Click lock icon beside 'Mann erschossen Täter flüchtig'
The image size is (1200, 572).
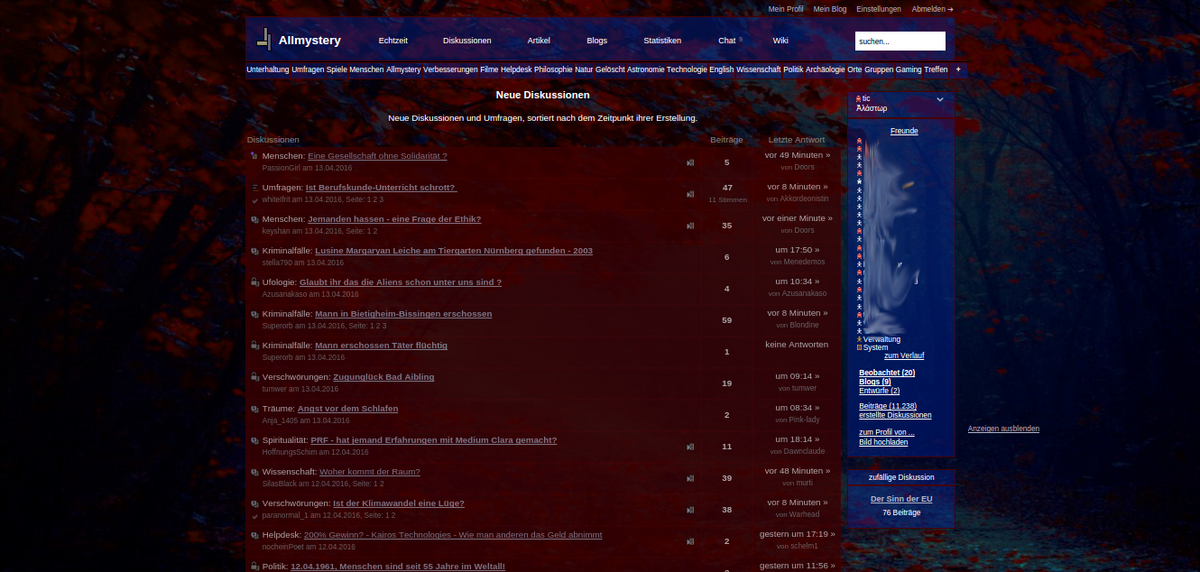coord(255,345)
